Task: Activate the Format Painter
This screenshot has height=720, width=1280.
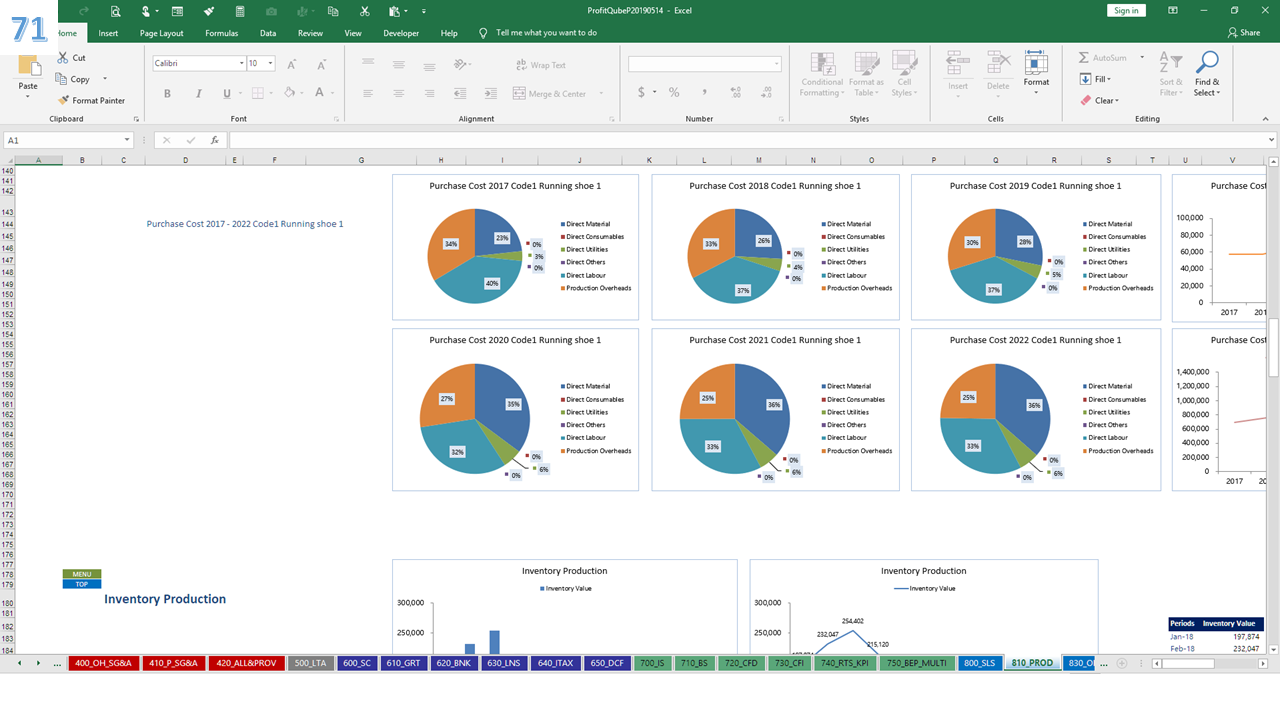Action: point(91,100)
